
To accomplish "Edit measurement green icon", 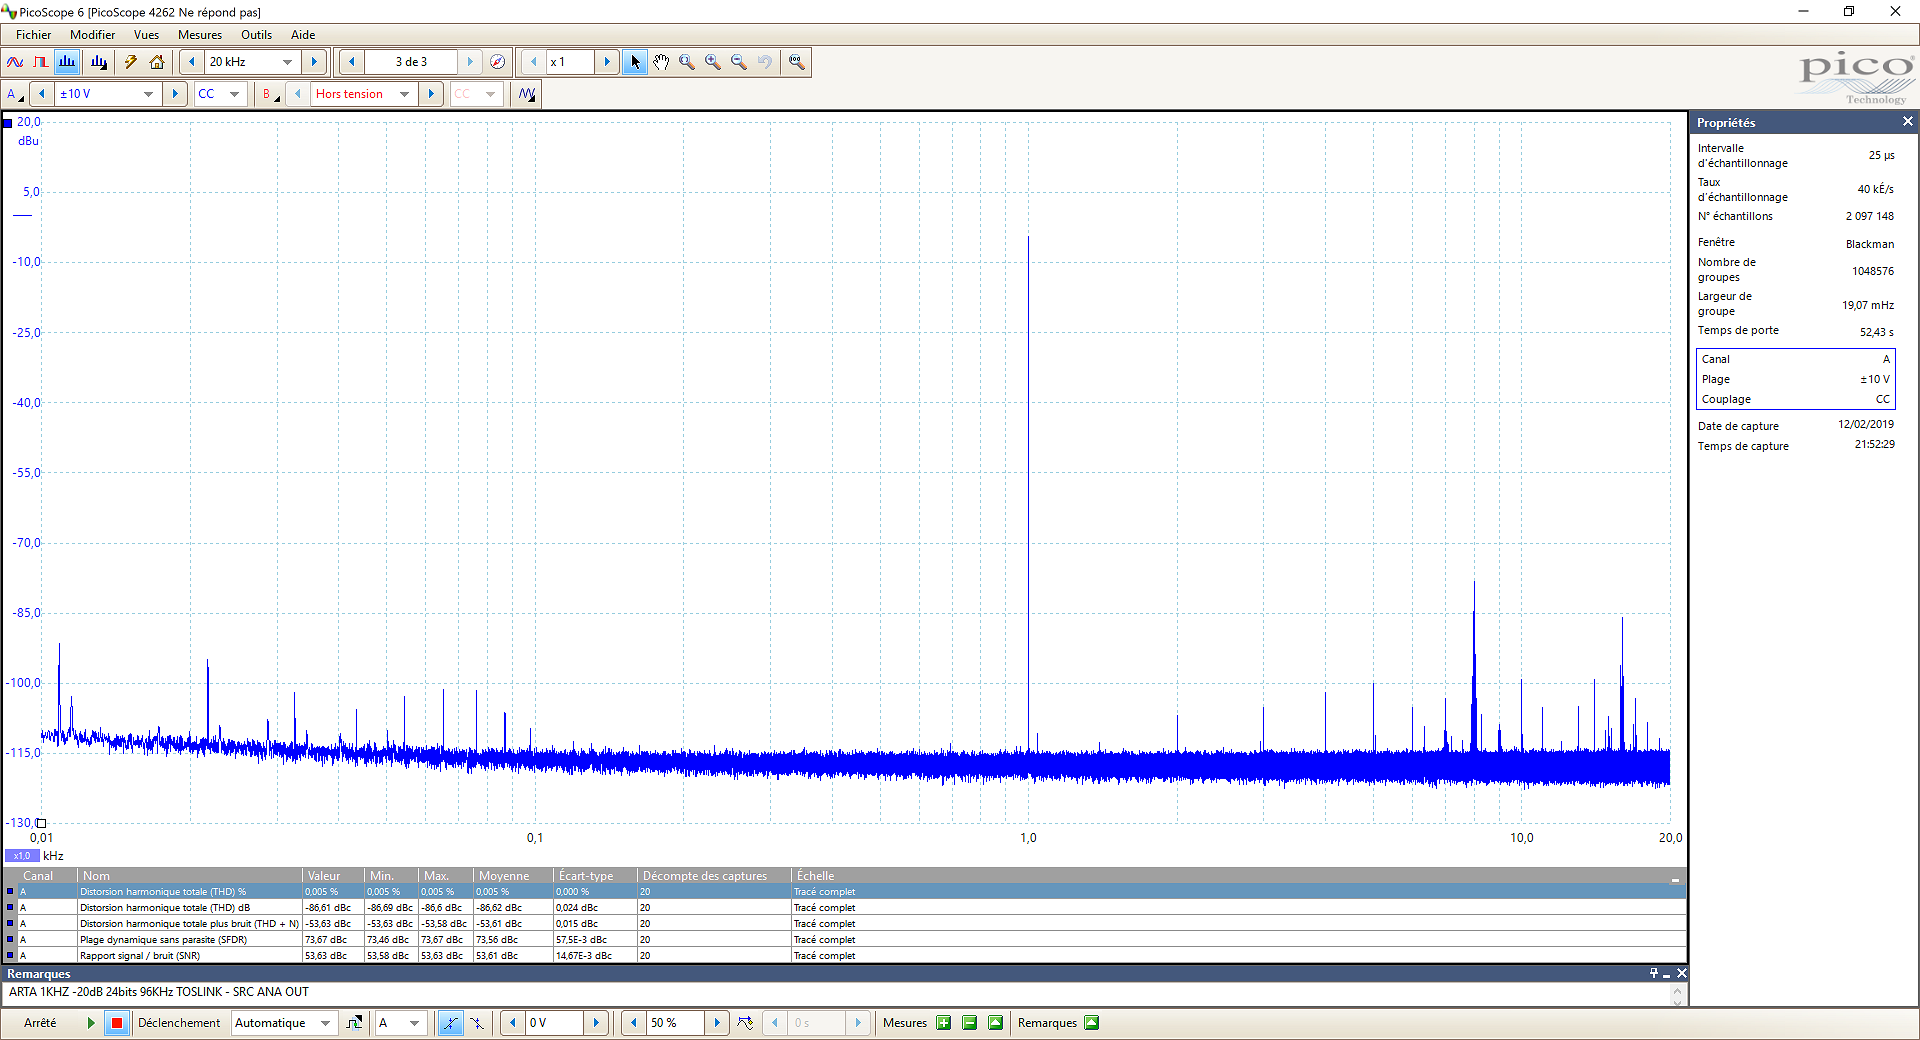I will pos(995,1023).
